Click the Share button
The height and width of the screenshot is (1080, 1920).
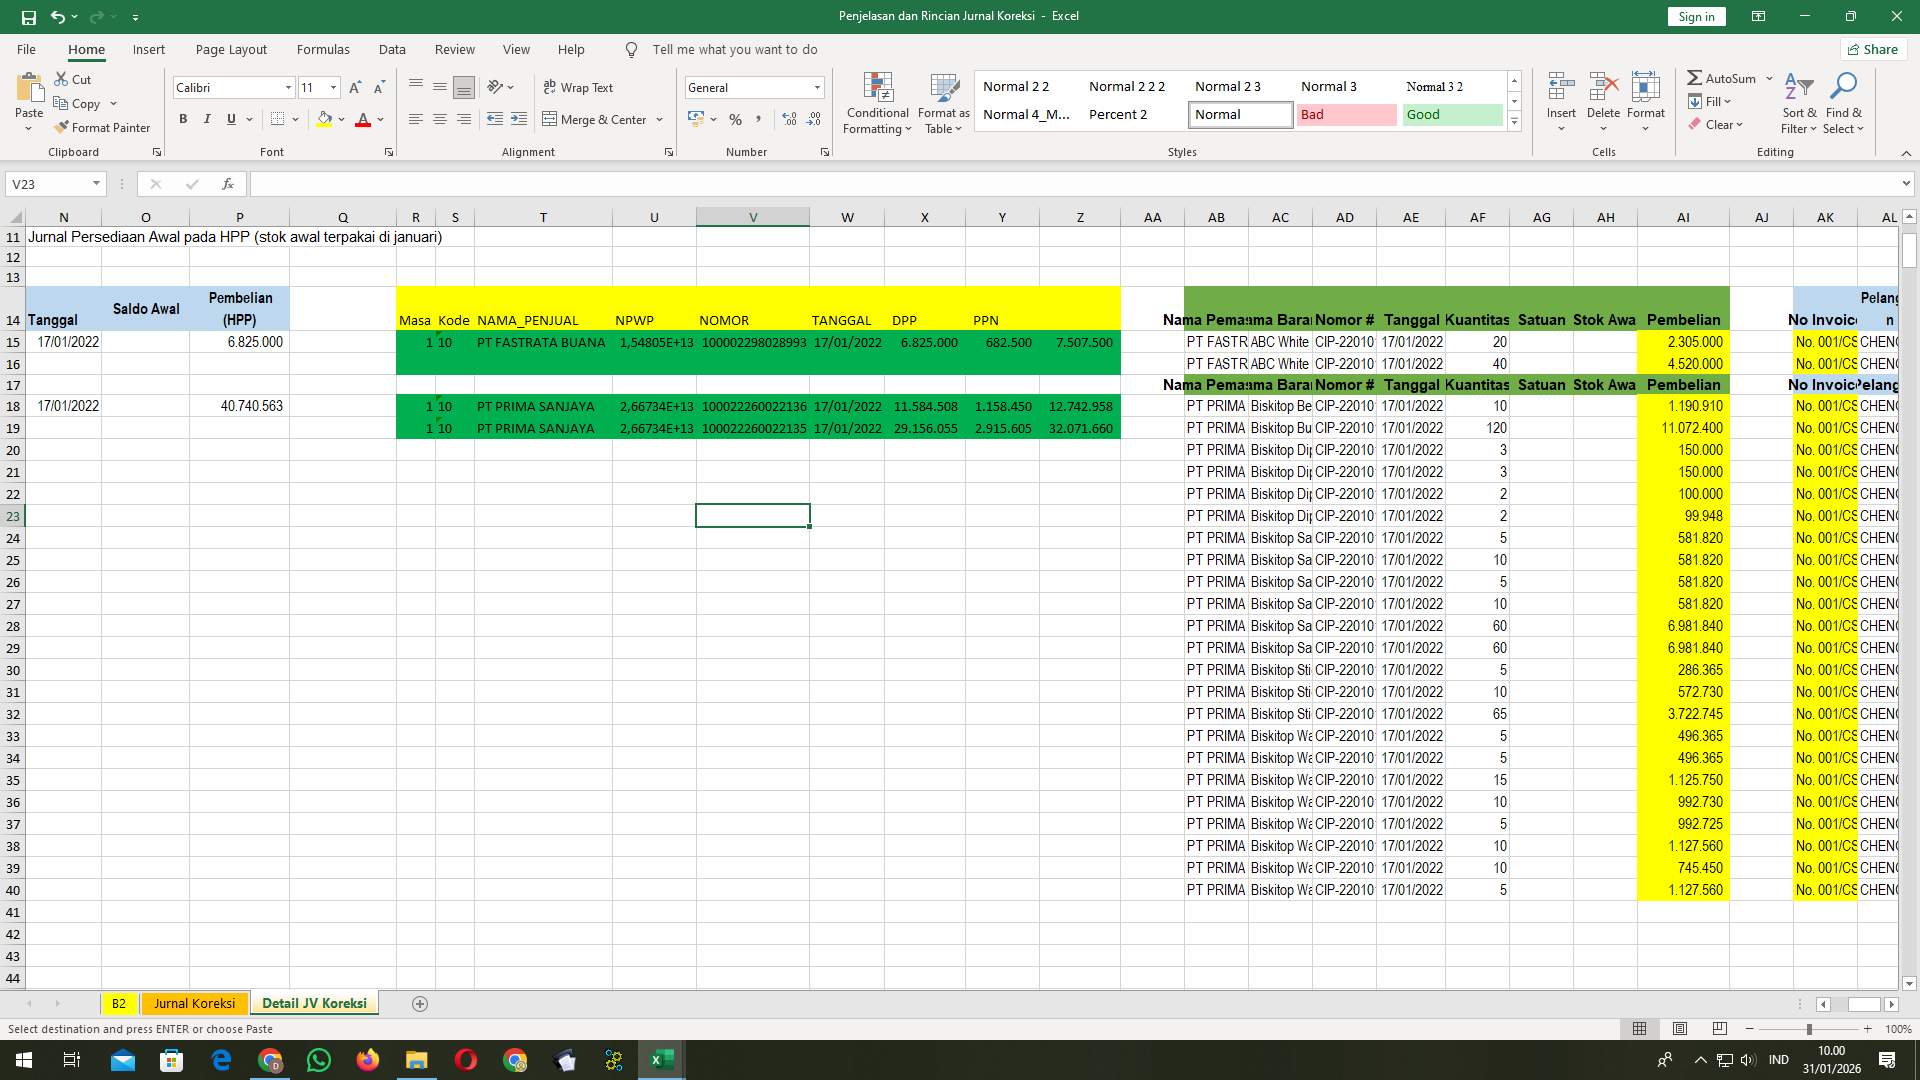[1872, 49]
